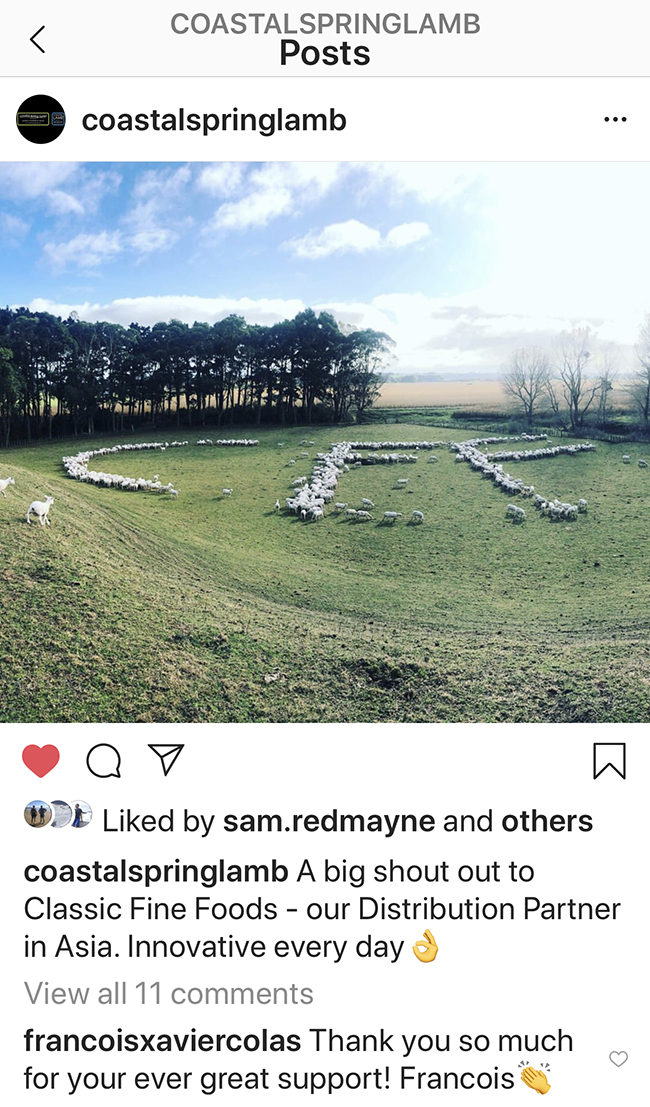This screenshot has width=650, height=1107.
Task: Tap the sheep field post photo
Action: tap(325, 442)
